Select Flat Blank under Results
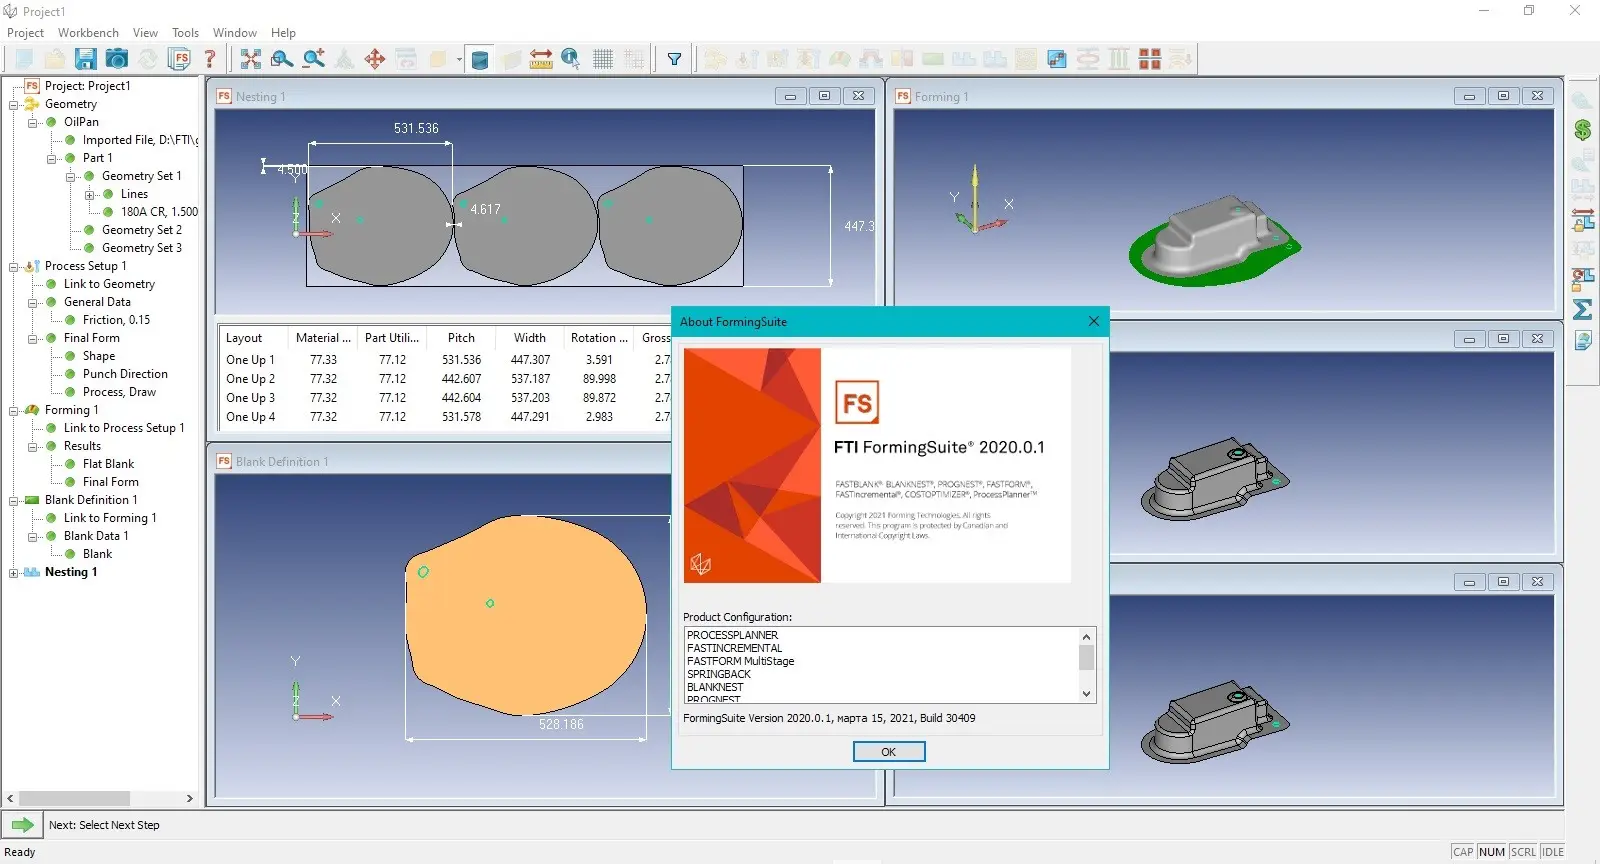The image size is (1600, 864). 108,464
